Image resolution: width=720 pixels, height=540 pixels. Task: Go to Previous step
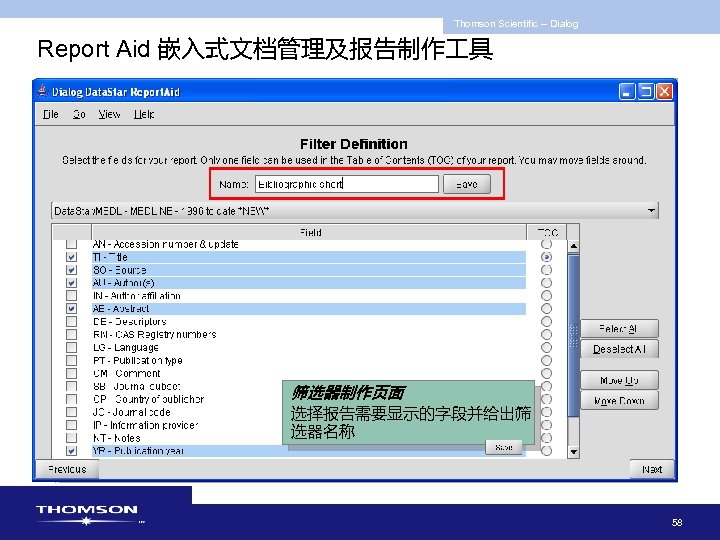[67, 469]
